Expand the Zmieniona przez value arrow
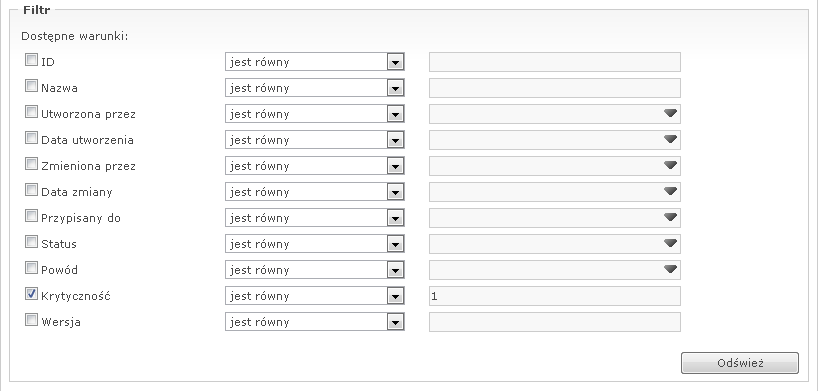The image size is (818, 391). pos(670,165)
